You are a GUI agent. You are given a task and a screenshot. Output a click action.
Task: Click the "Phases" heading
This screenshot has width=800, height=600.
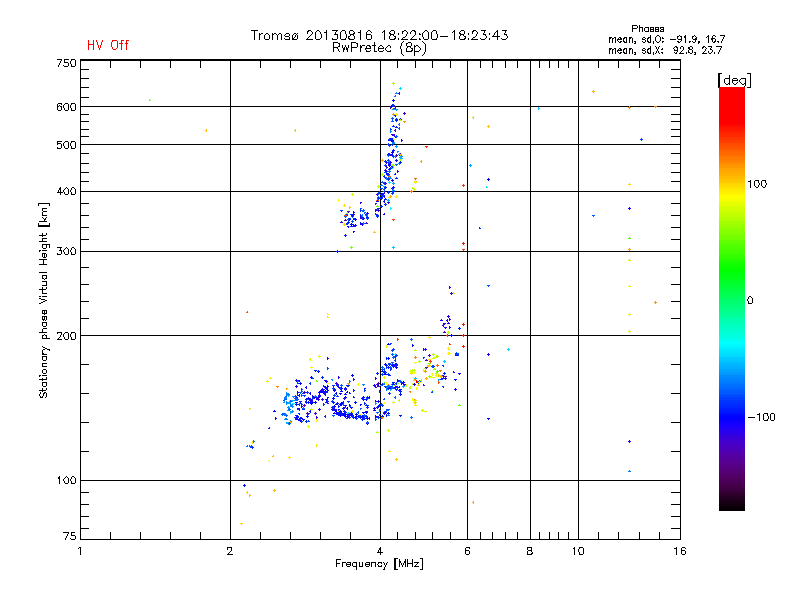[647, 29]
